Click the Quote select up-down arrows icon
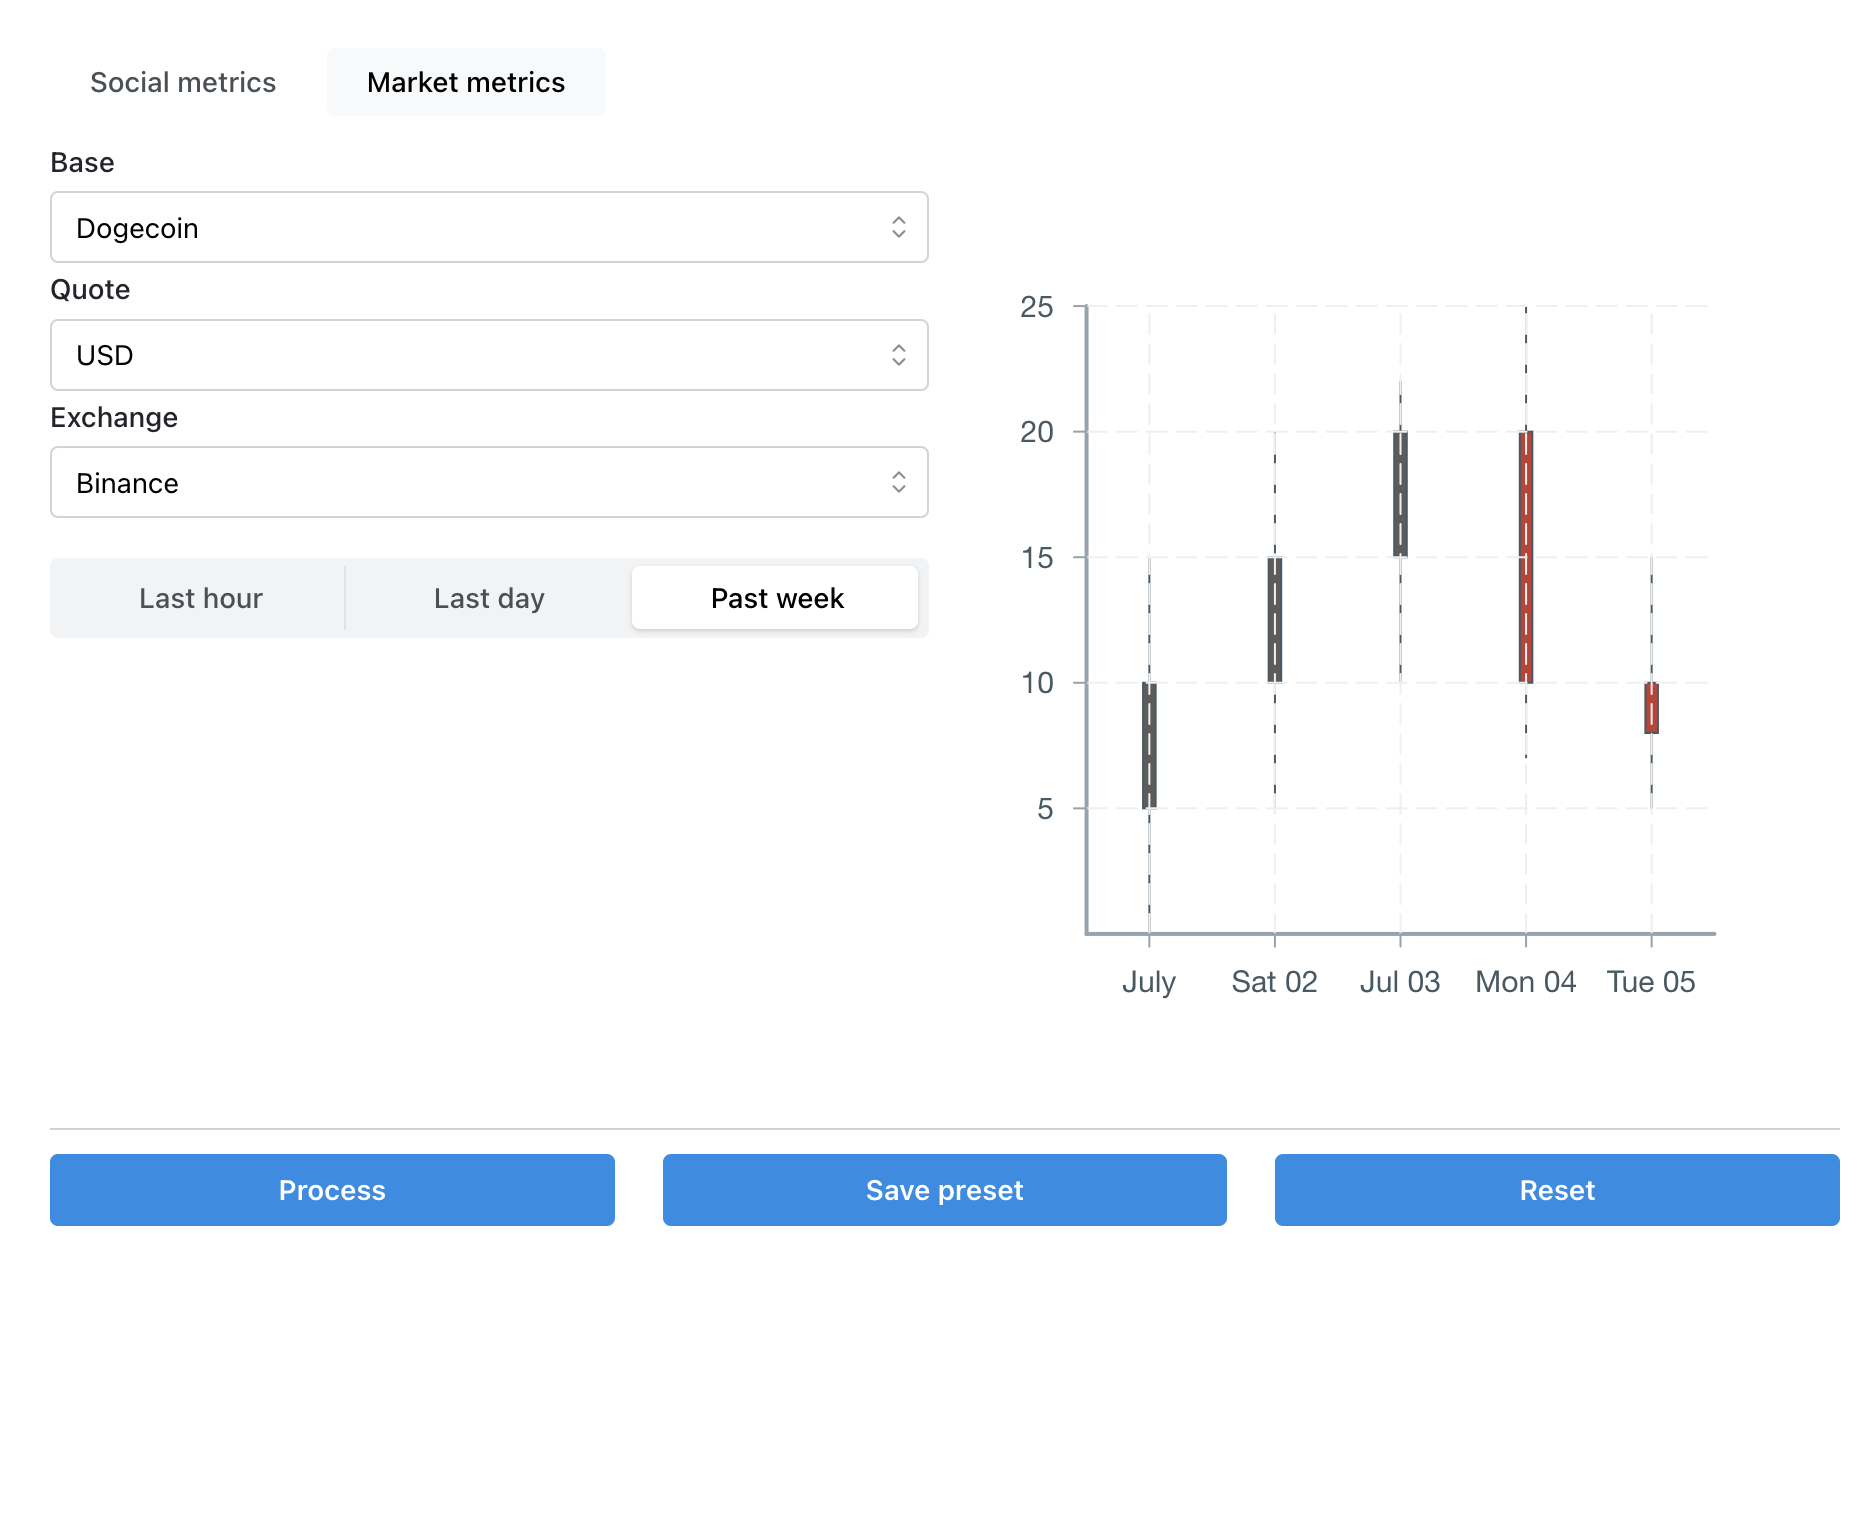This screenshot has width=1870, height=1534. tap(898, 355)
